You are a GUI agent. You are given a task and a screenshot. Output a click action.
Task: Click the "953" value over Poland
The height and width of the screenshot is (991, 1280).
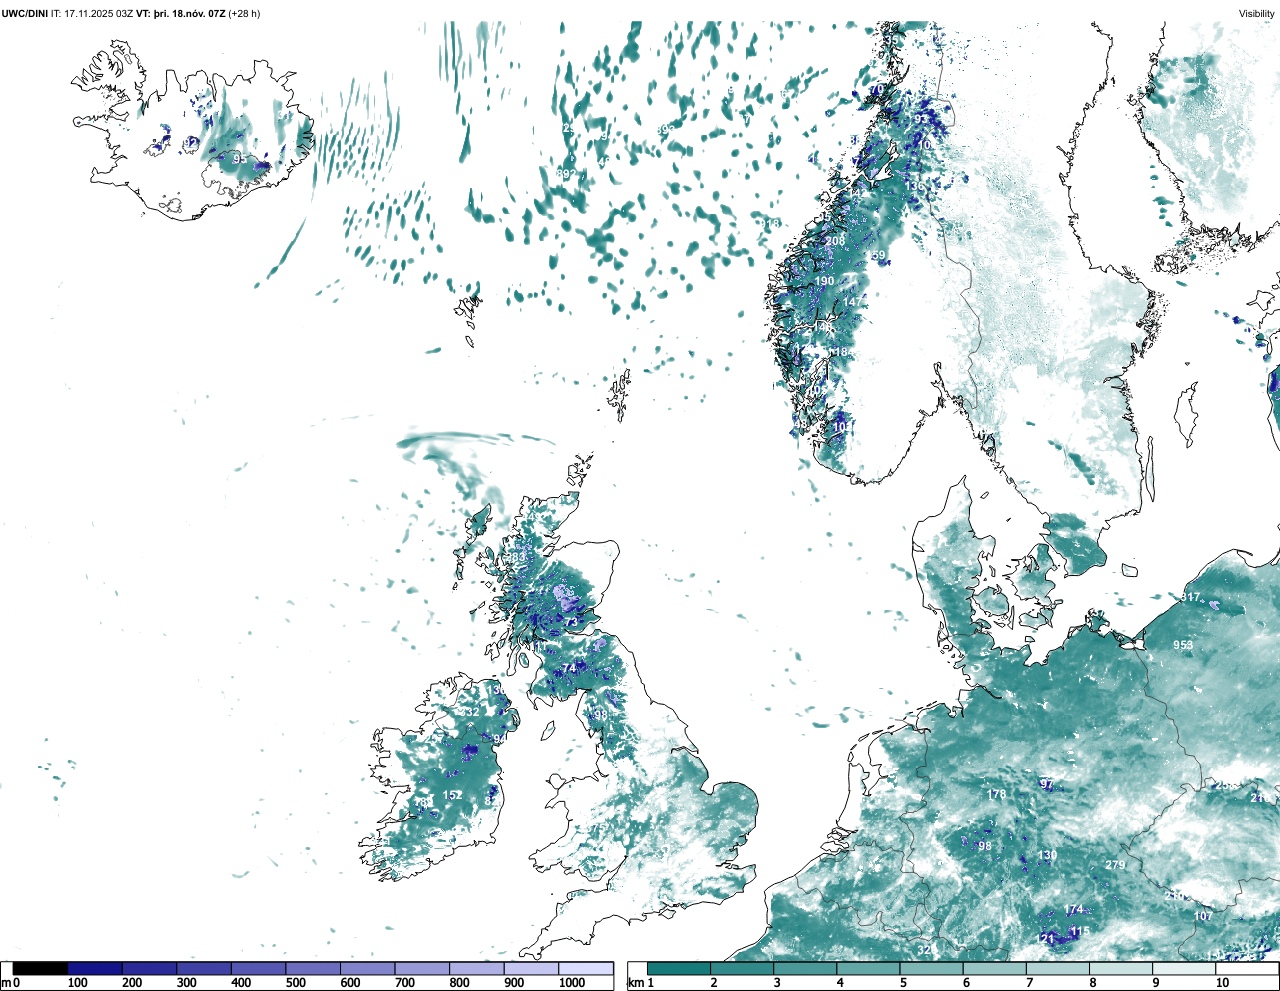pos(1183,645)
